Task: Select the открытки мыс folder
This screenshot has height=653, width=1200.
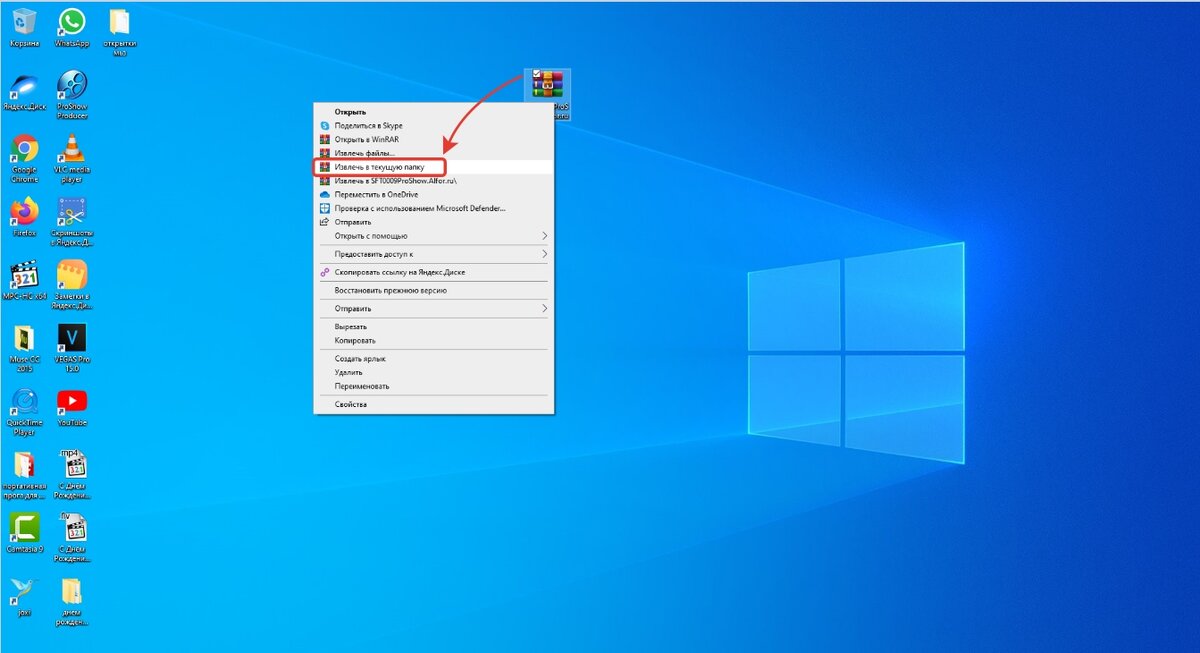Action: click(x=119, y=32)
